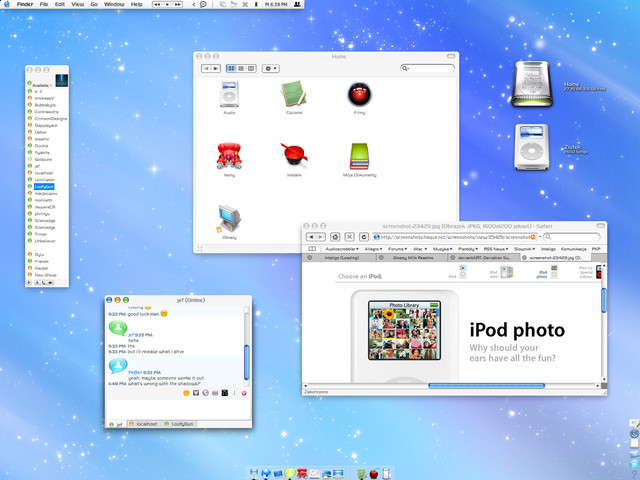Image resolution: width=640 pixels, height=480 pixels.
Task: Go back in Safari window
Action: tap(311, 237)
